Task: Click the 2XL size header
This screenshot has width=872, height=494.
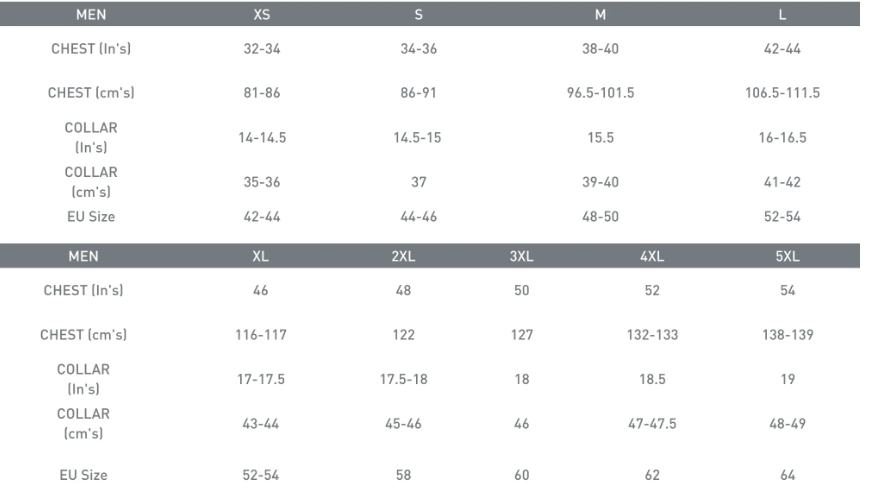Action: pos(403,256)
